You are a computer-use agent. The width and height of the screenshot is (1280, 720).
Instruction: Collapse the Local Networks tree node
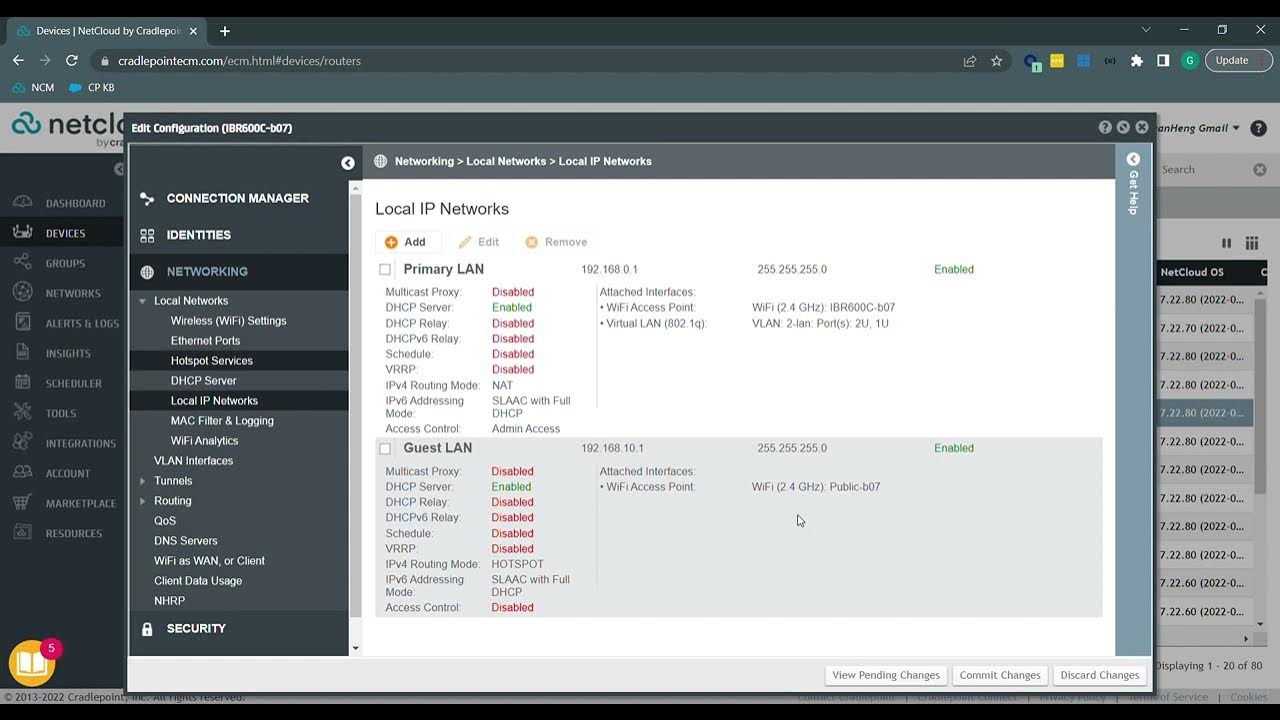pos(143,301)
